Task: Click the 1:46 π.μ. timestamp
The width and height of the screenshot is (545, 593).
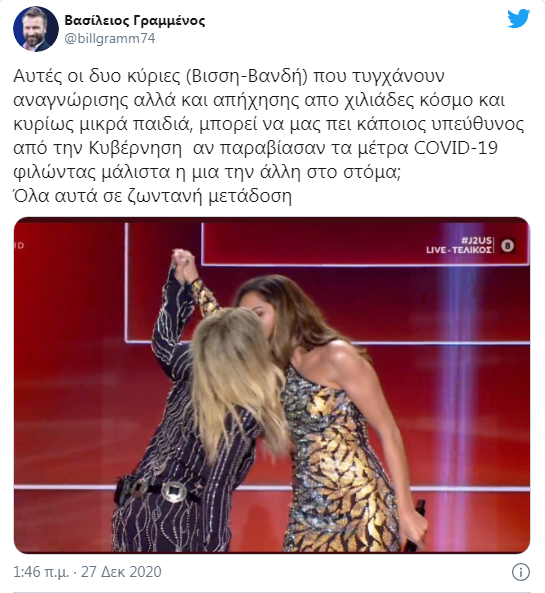Action: [x=41, y=572]
